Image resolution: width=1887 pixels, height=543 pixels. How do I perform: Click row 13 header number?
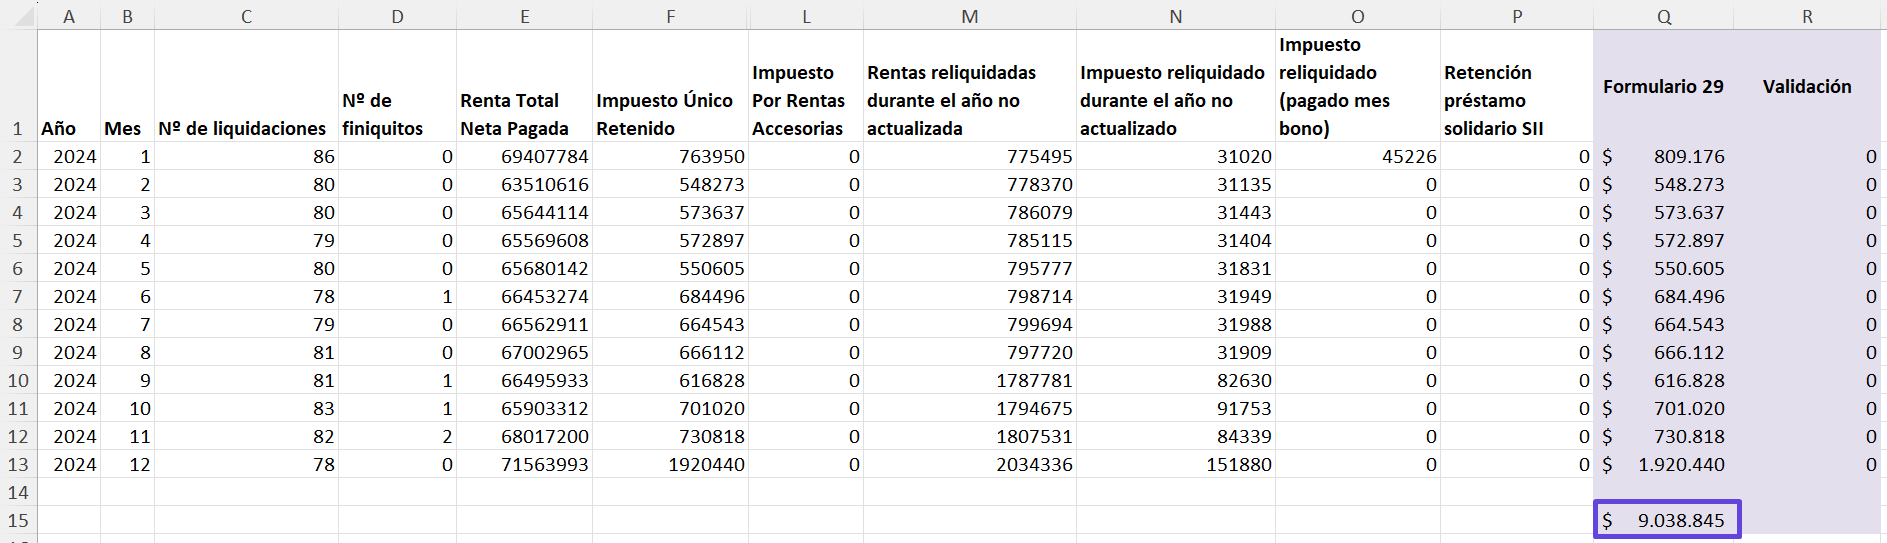(x=18, y=464)
